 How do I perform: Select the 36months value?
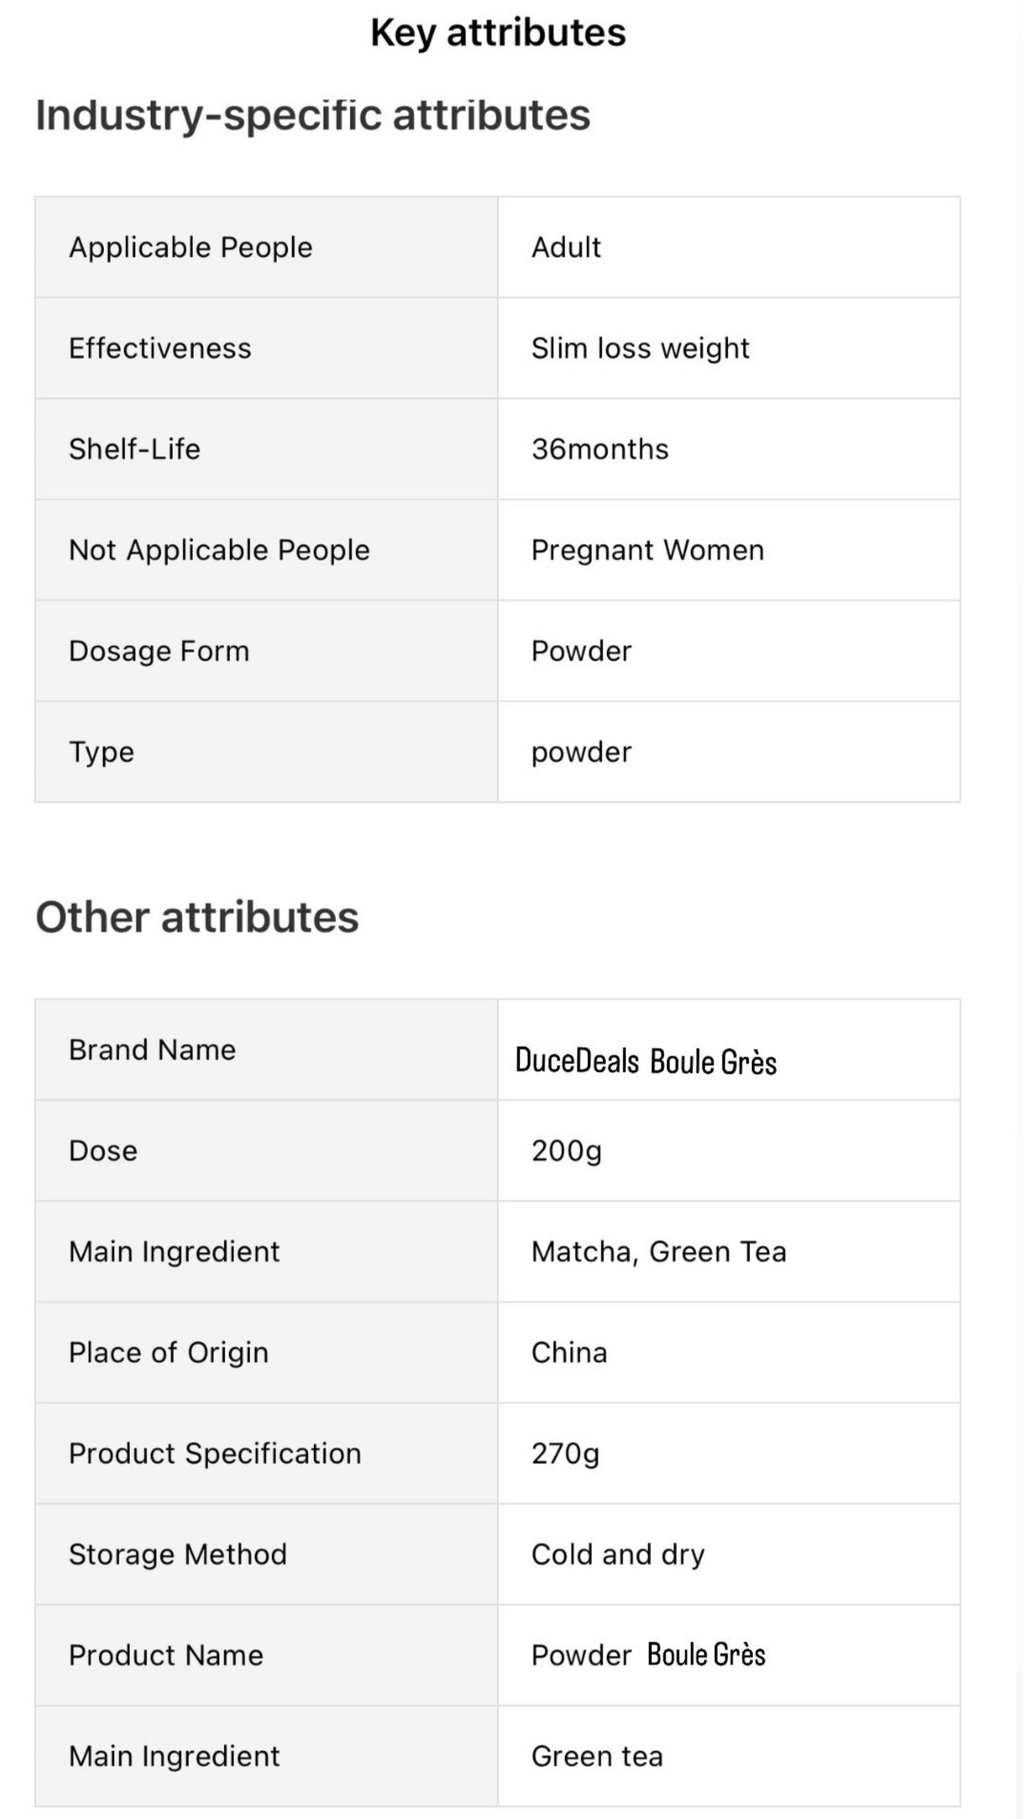click(600, 449)
